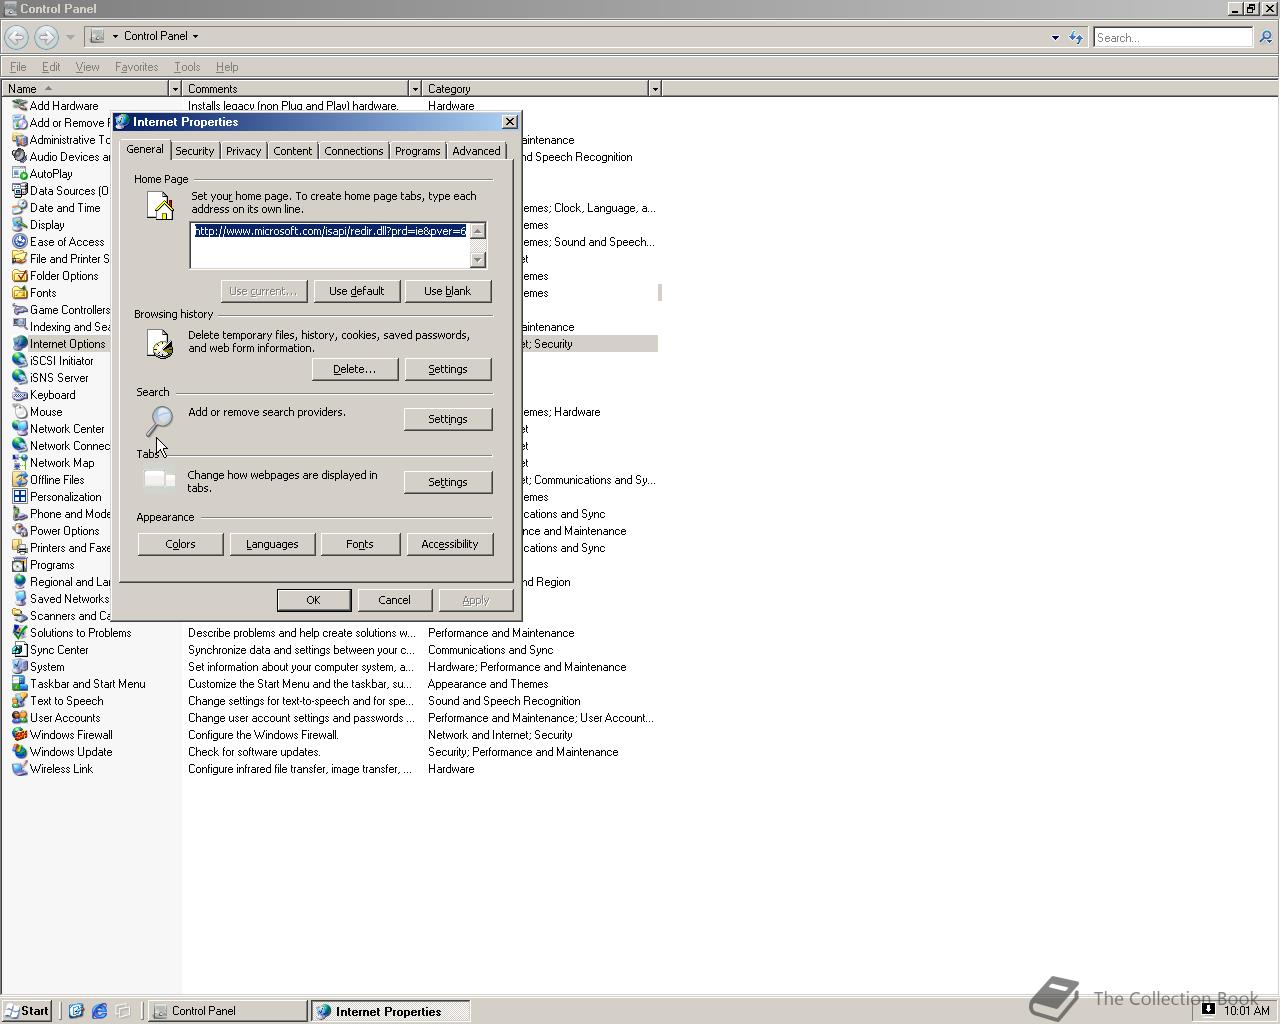Select the iSNS Server icon

[19, 378]
